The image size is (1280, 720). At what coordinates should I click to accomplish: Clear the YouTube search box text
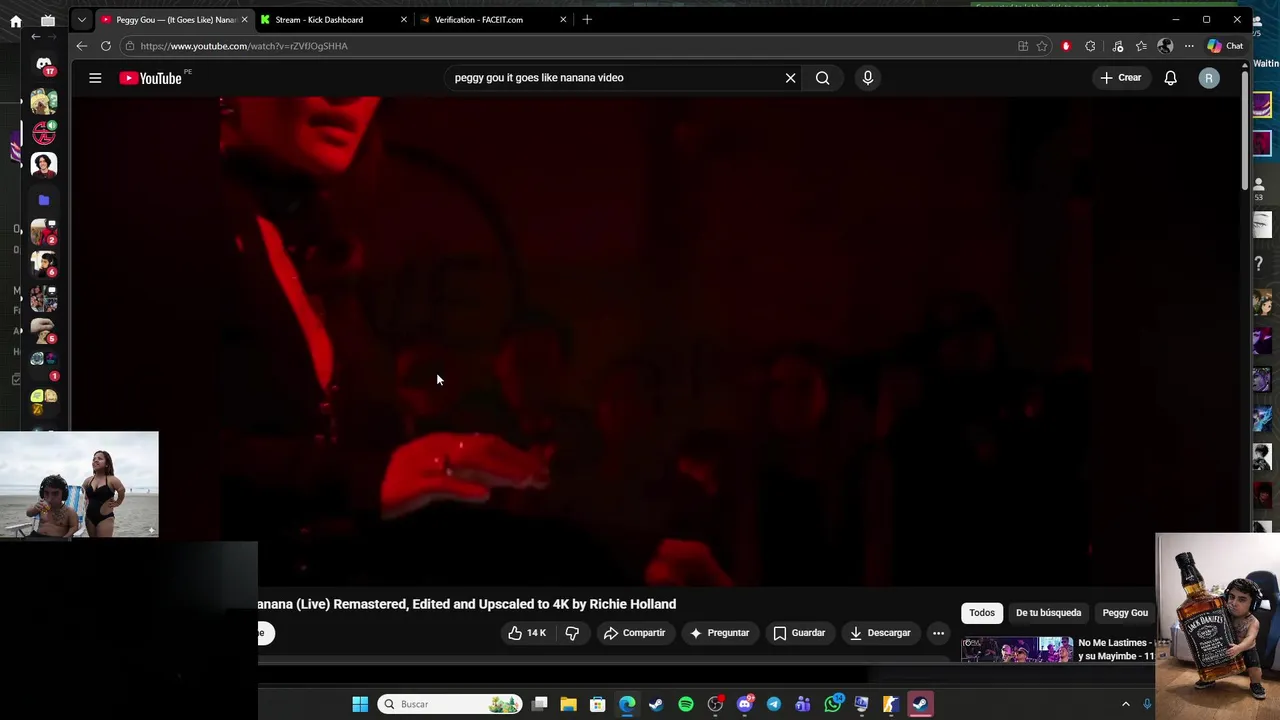pos(790,78)
